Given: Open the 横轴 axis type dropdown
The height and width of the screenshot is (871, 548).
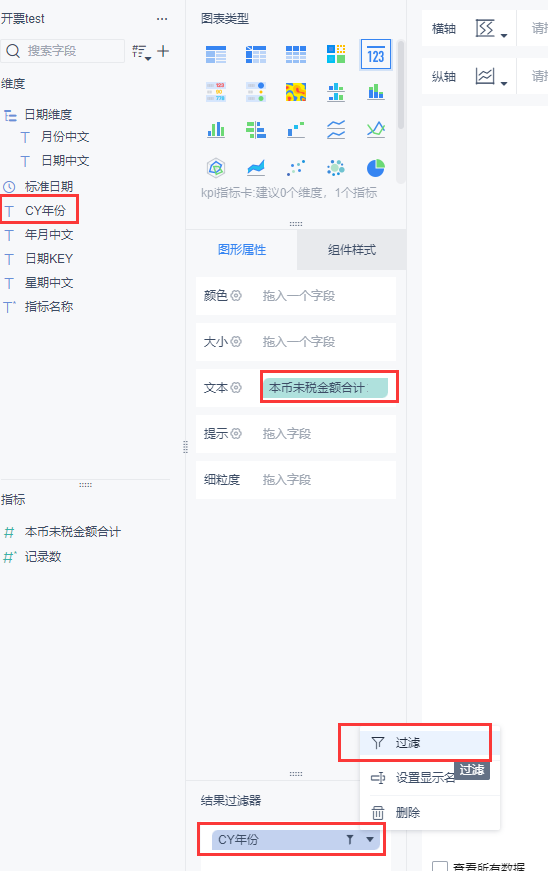Looking at the screenshot, I should point(491,28).
